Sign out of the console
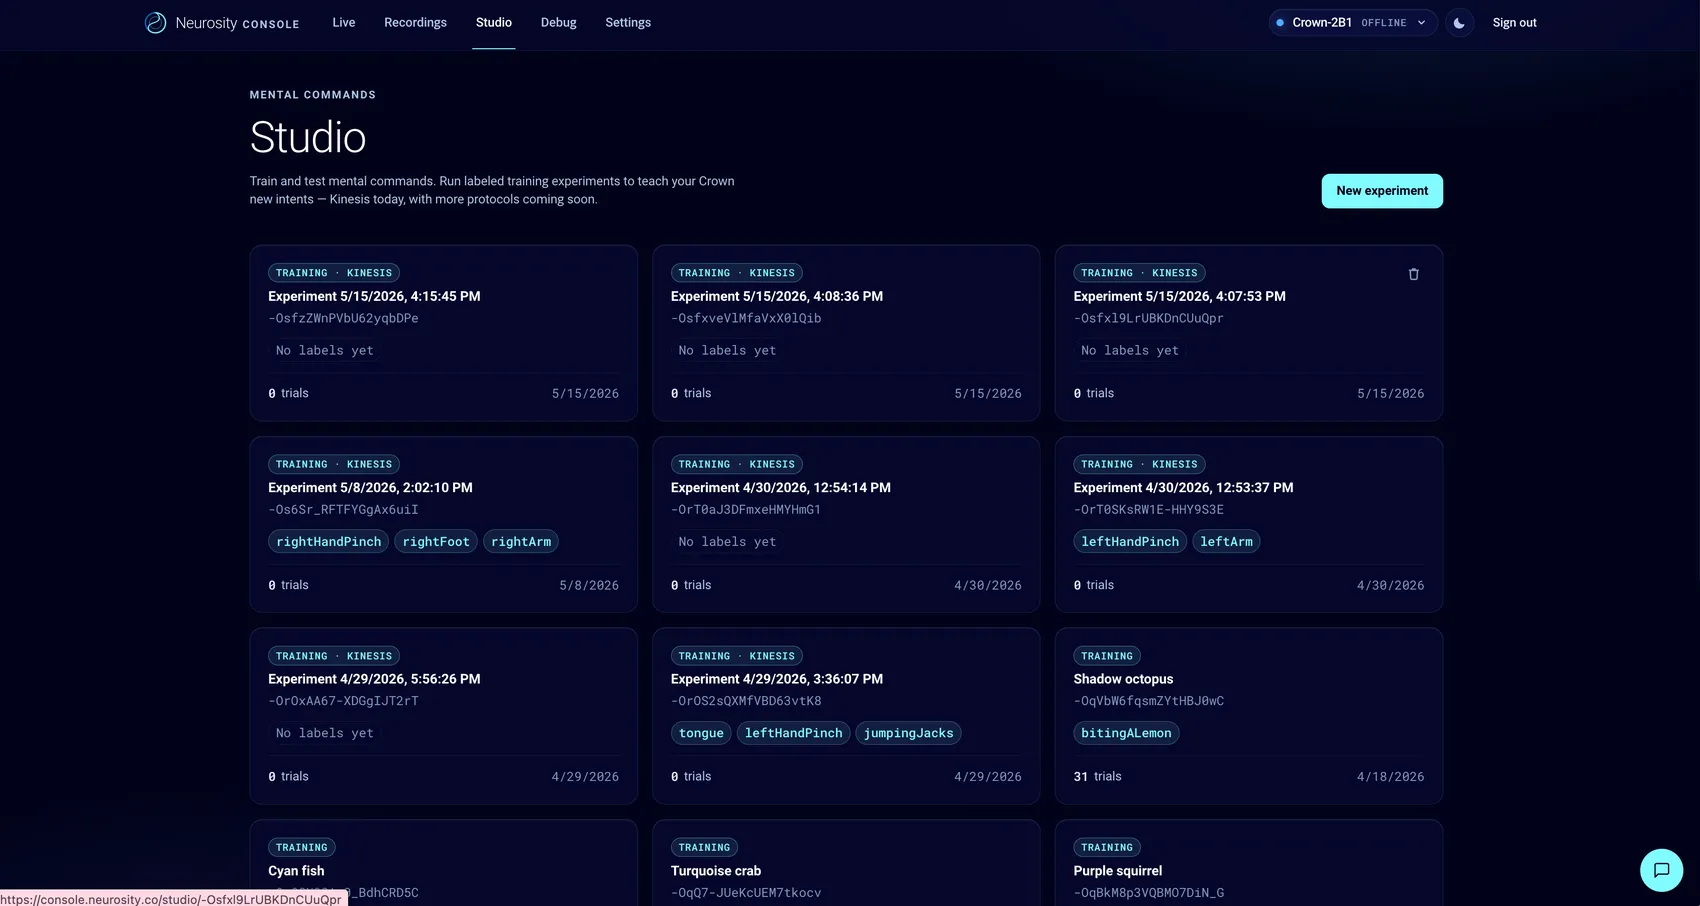The image size is (1700, 906). pyautogui.click(x=1514, y=23)
